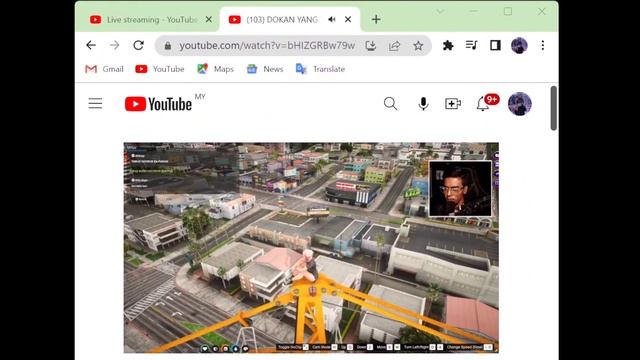Viewport: 640px width, 360px height.
Task: Open tab search chevron in title bar
Action: coord(440,11)
